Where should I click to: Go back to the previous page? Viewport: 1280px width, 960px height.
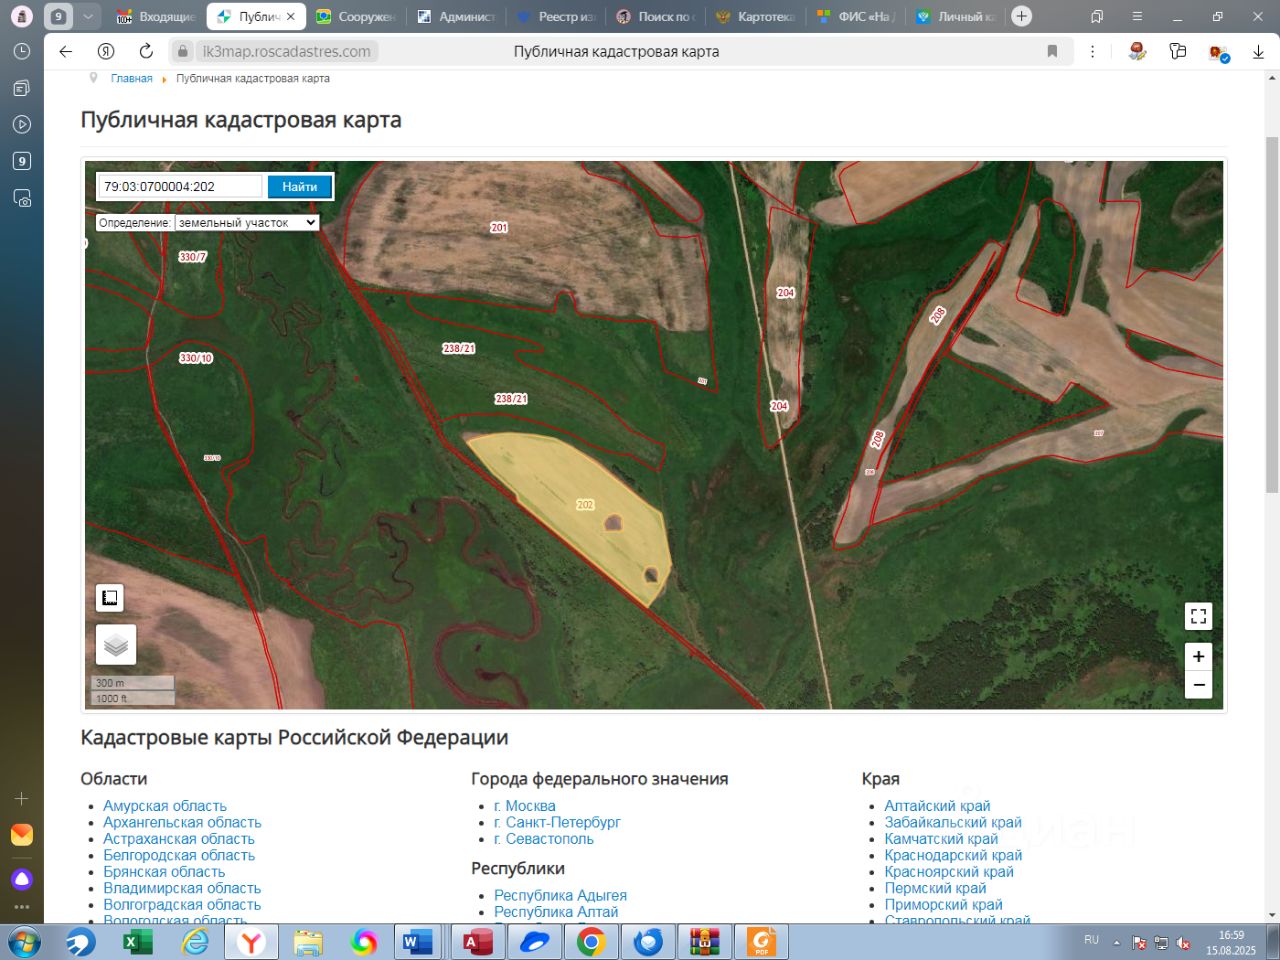click(66, 52)
